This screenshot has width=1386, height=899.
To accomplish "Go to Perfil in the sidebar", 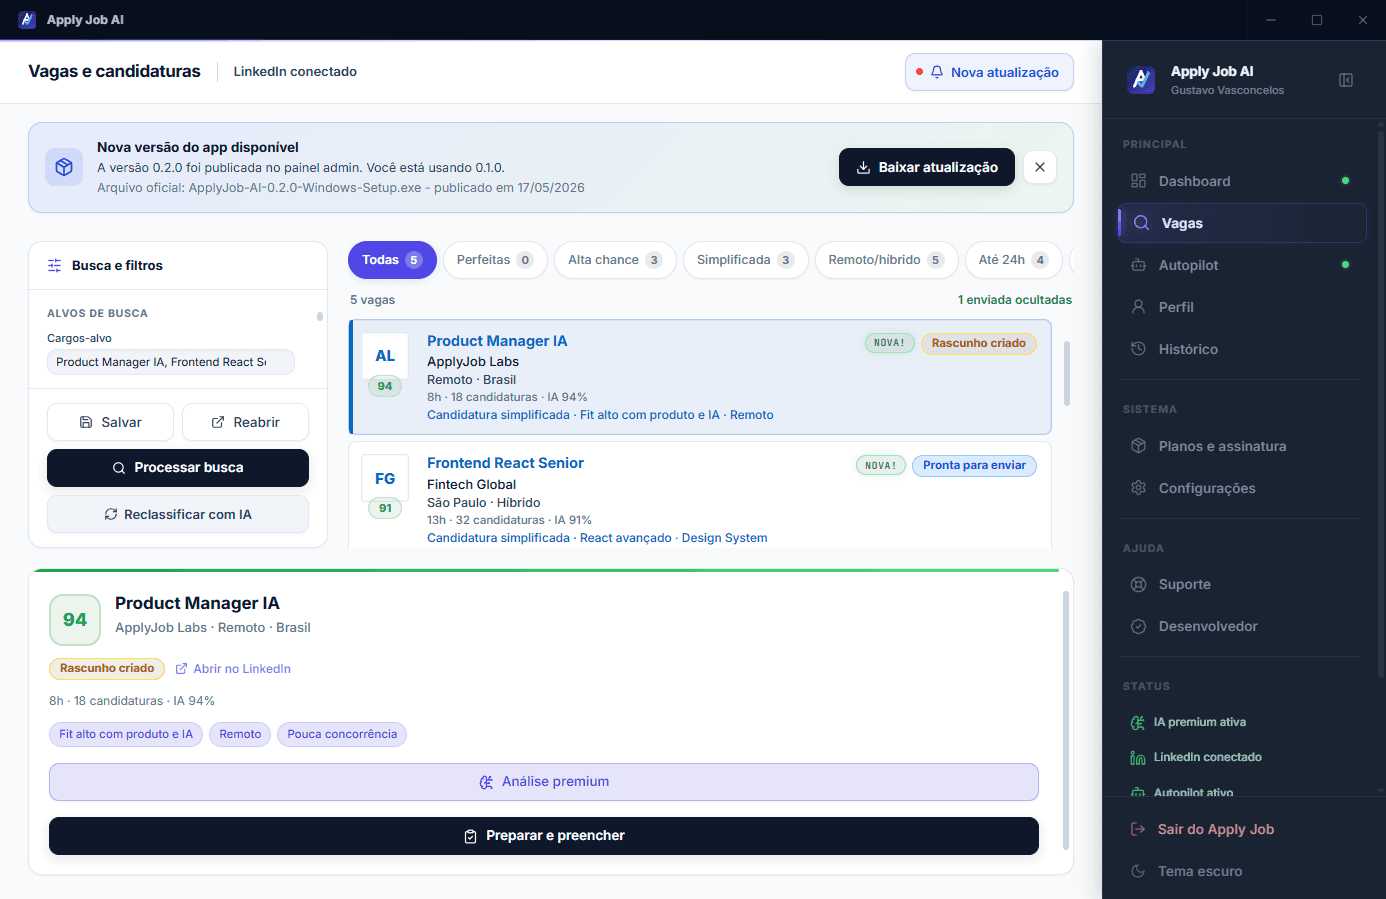I will pyautogui.click(x=1242, y=307).
